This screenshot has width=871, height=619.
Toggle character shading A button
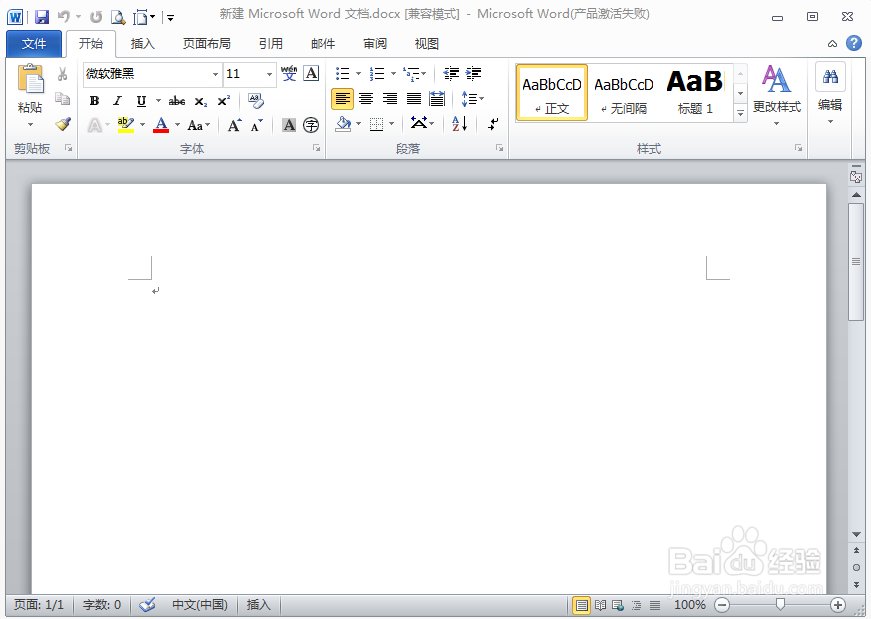pyautogui.click(x=289, y=125)
